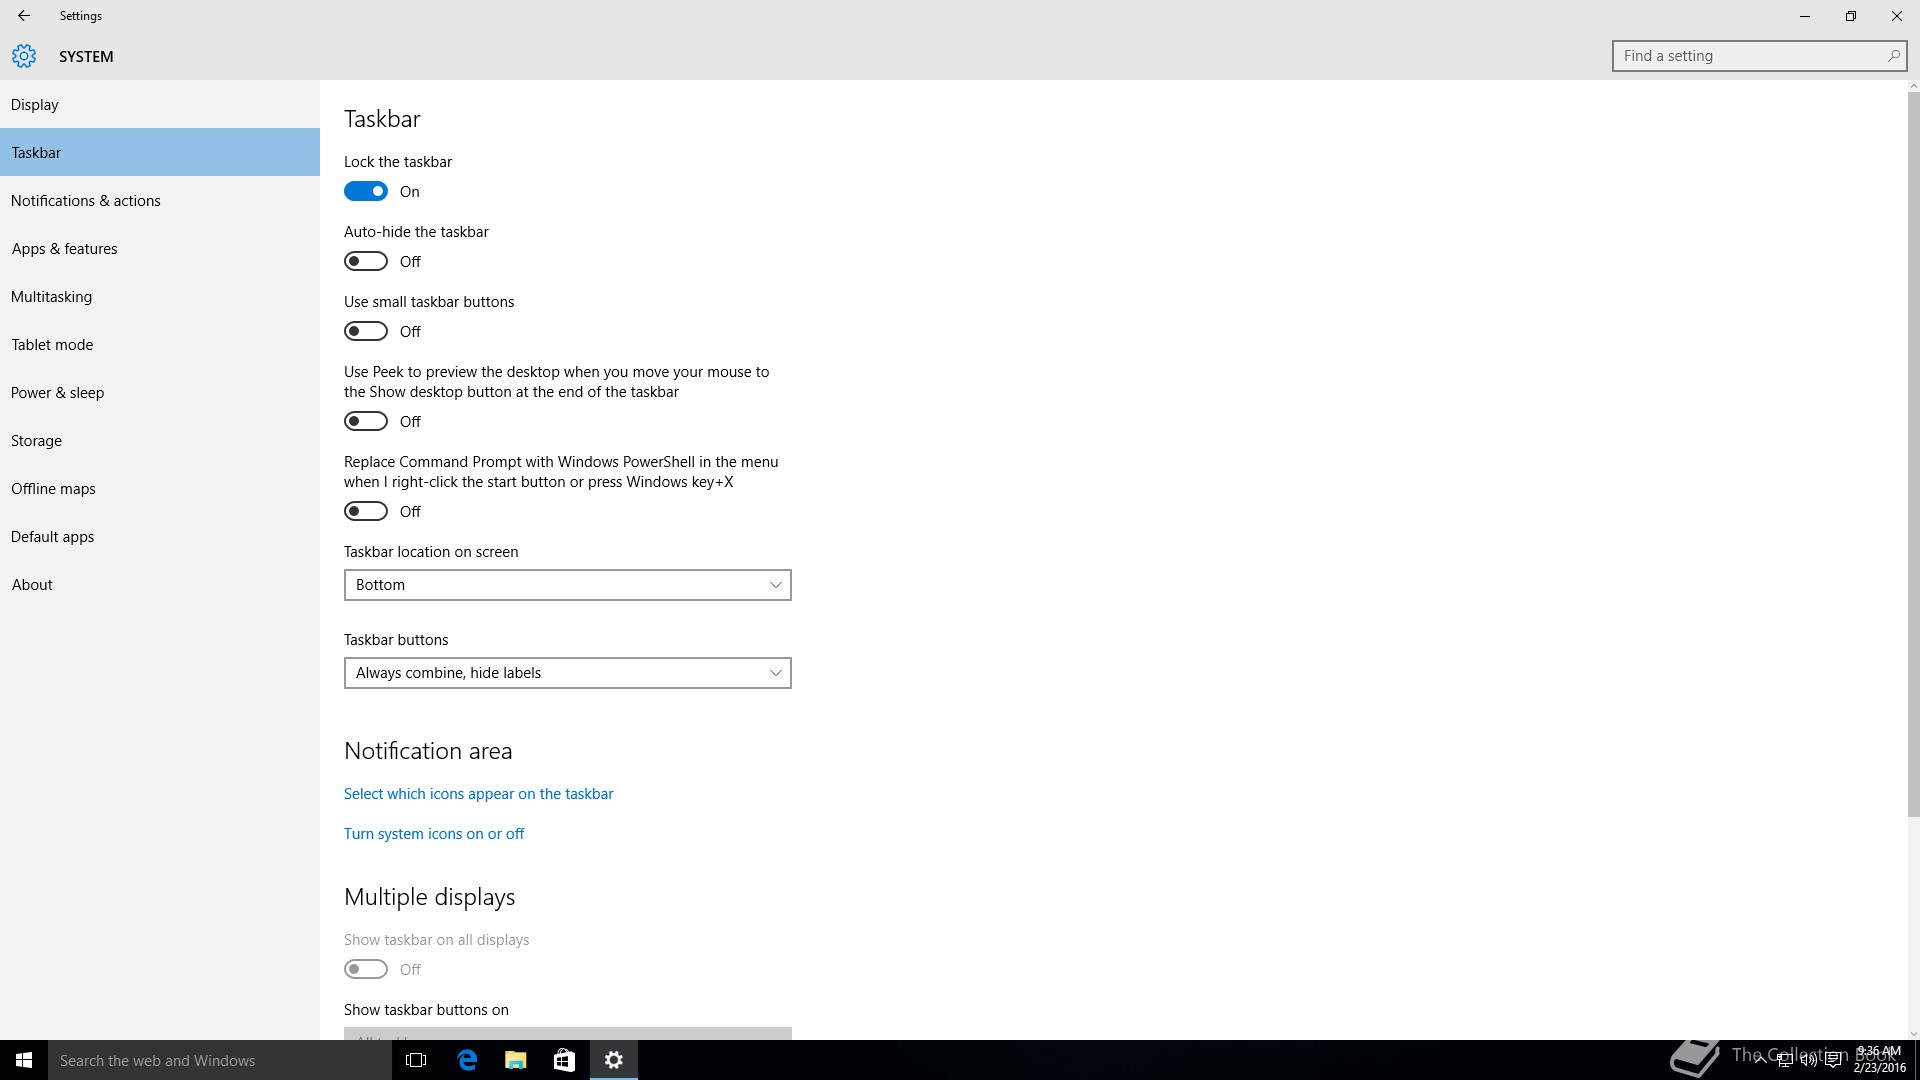Open the Power & sleep section
This screenshot has width=1920, height=1080.
click(x=58, y=393)
